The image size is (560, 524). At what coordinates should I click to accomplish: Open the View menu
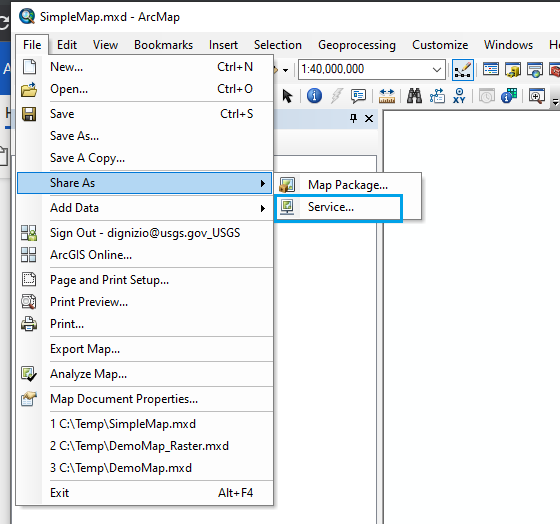click(x=105, y=45)
